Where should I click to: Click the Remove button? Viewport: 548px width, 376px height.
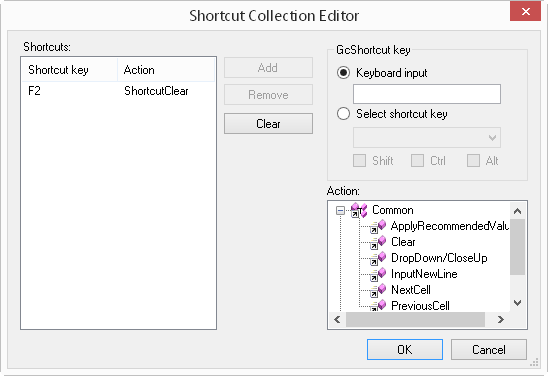click(268, 95)
